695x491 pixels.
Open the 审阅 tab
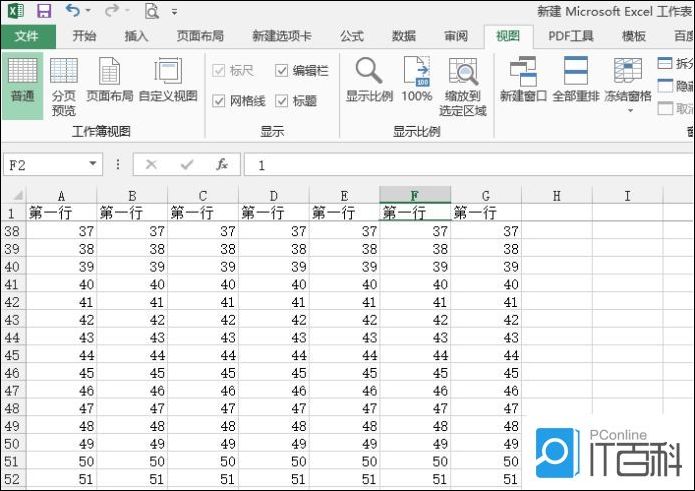[456, 36]
